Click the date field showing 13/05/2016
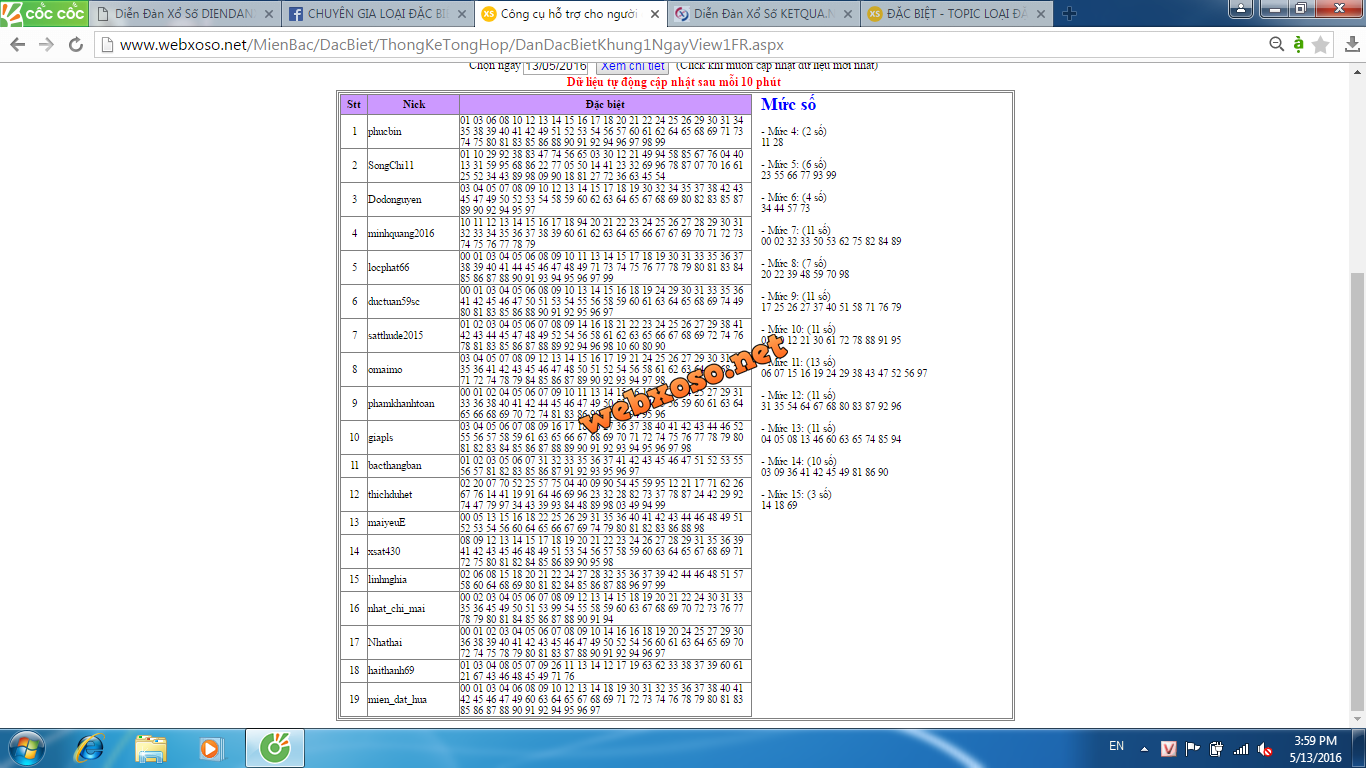The image size is (1366, 768). pyautogui.click(x=555, y=66)
